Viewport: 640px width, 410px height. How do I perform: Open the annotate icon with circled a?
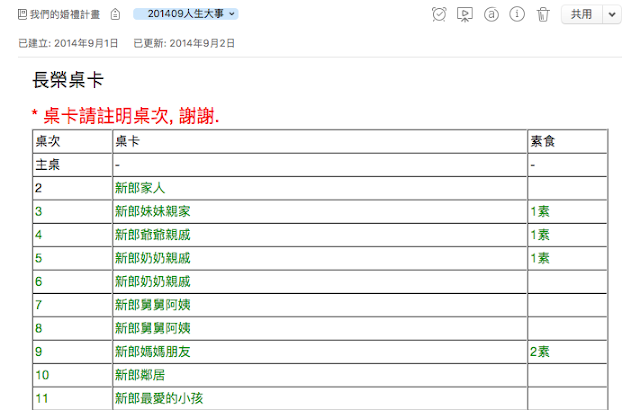coord(491,14)
